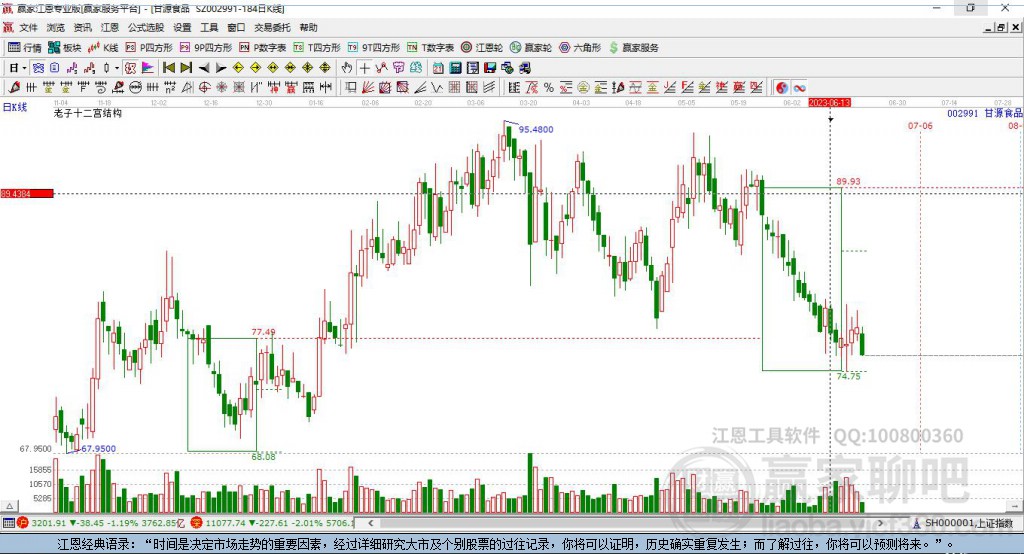Open the 江恩 menu
Viewport: 1024px width, 554px height.
pyautogui.click(x=110, y=27)
